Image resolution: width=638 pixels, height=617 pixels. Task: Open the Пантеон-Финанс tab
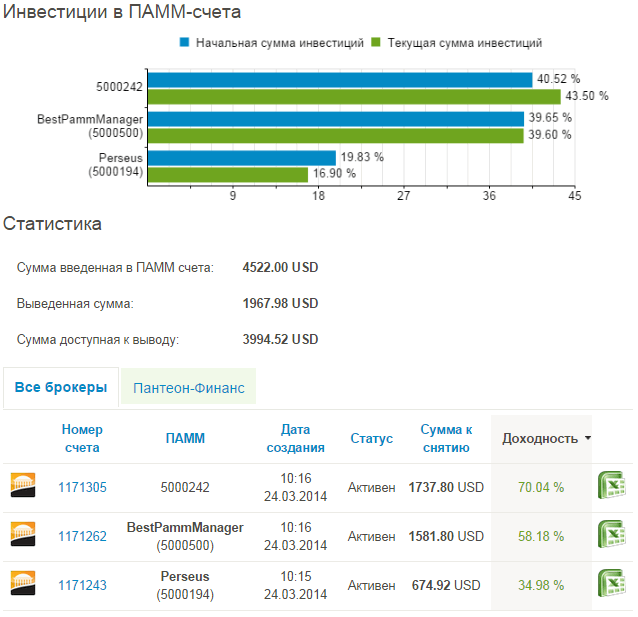188,387
